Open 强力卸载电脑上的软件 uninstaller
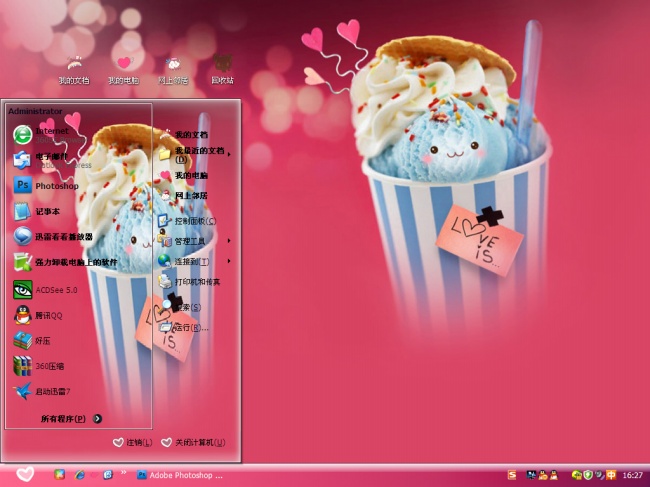This screenshot has width=650, height=487. tap(65, 262)
